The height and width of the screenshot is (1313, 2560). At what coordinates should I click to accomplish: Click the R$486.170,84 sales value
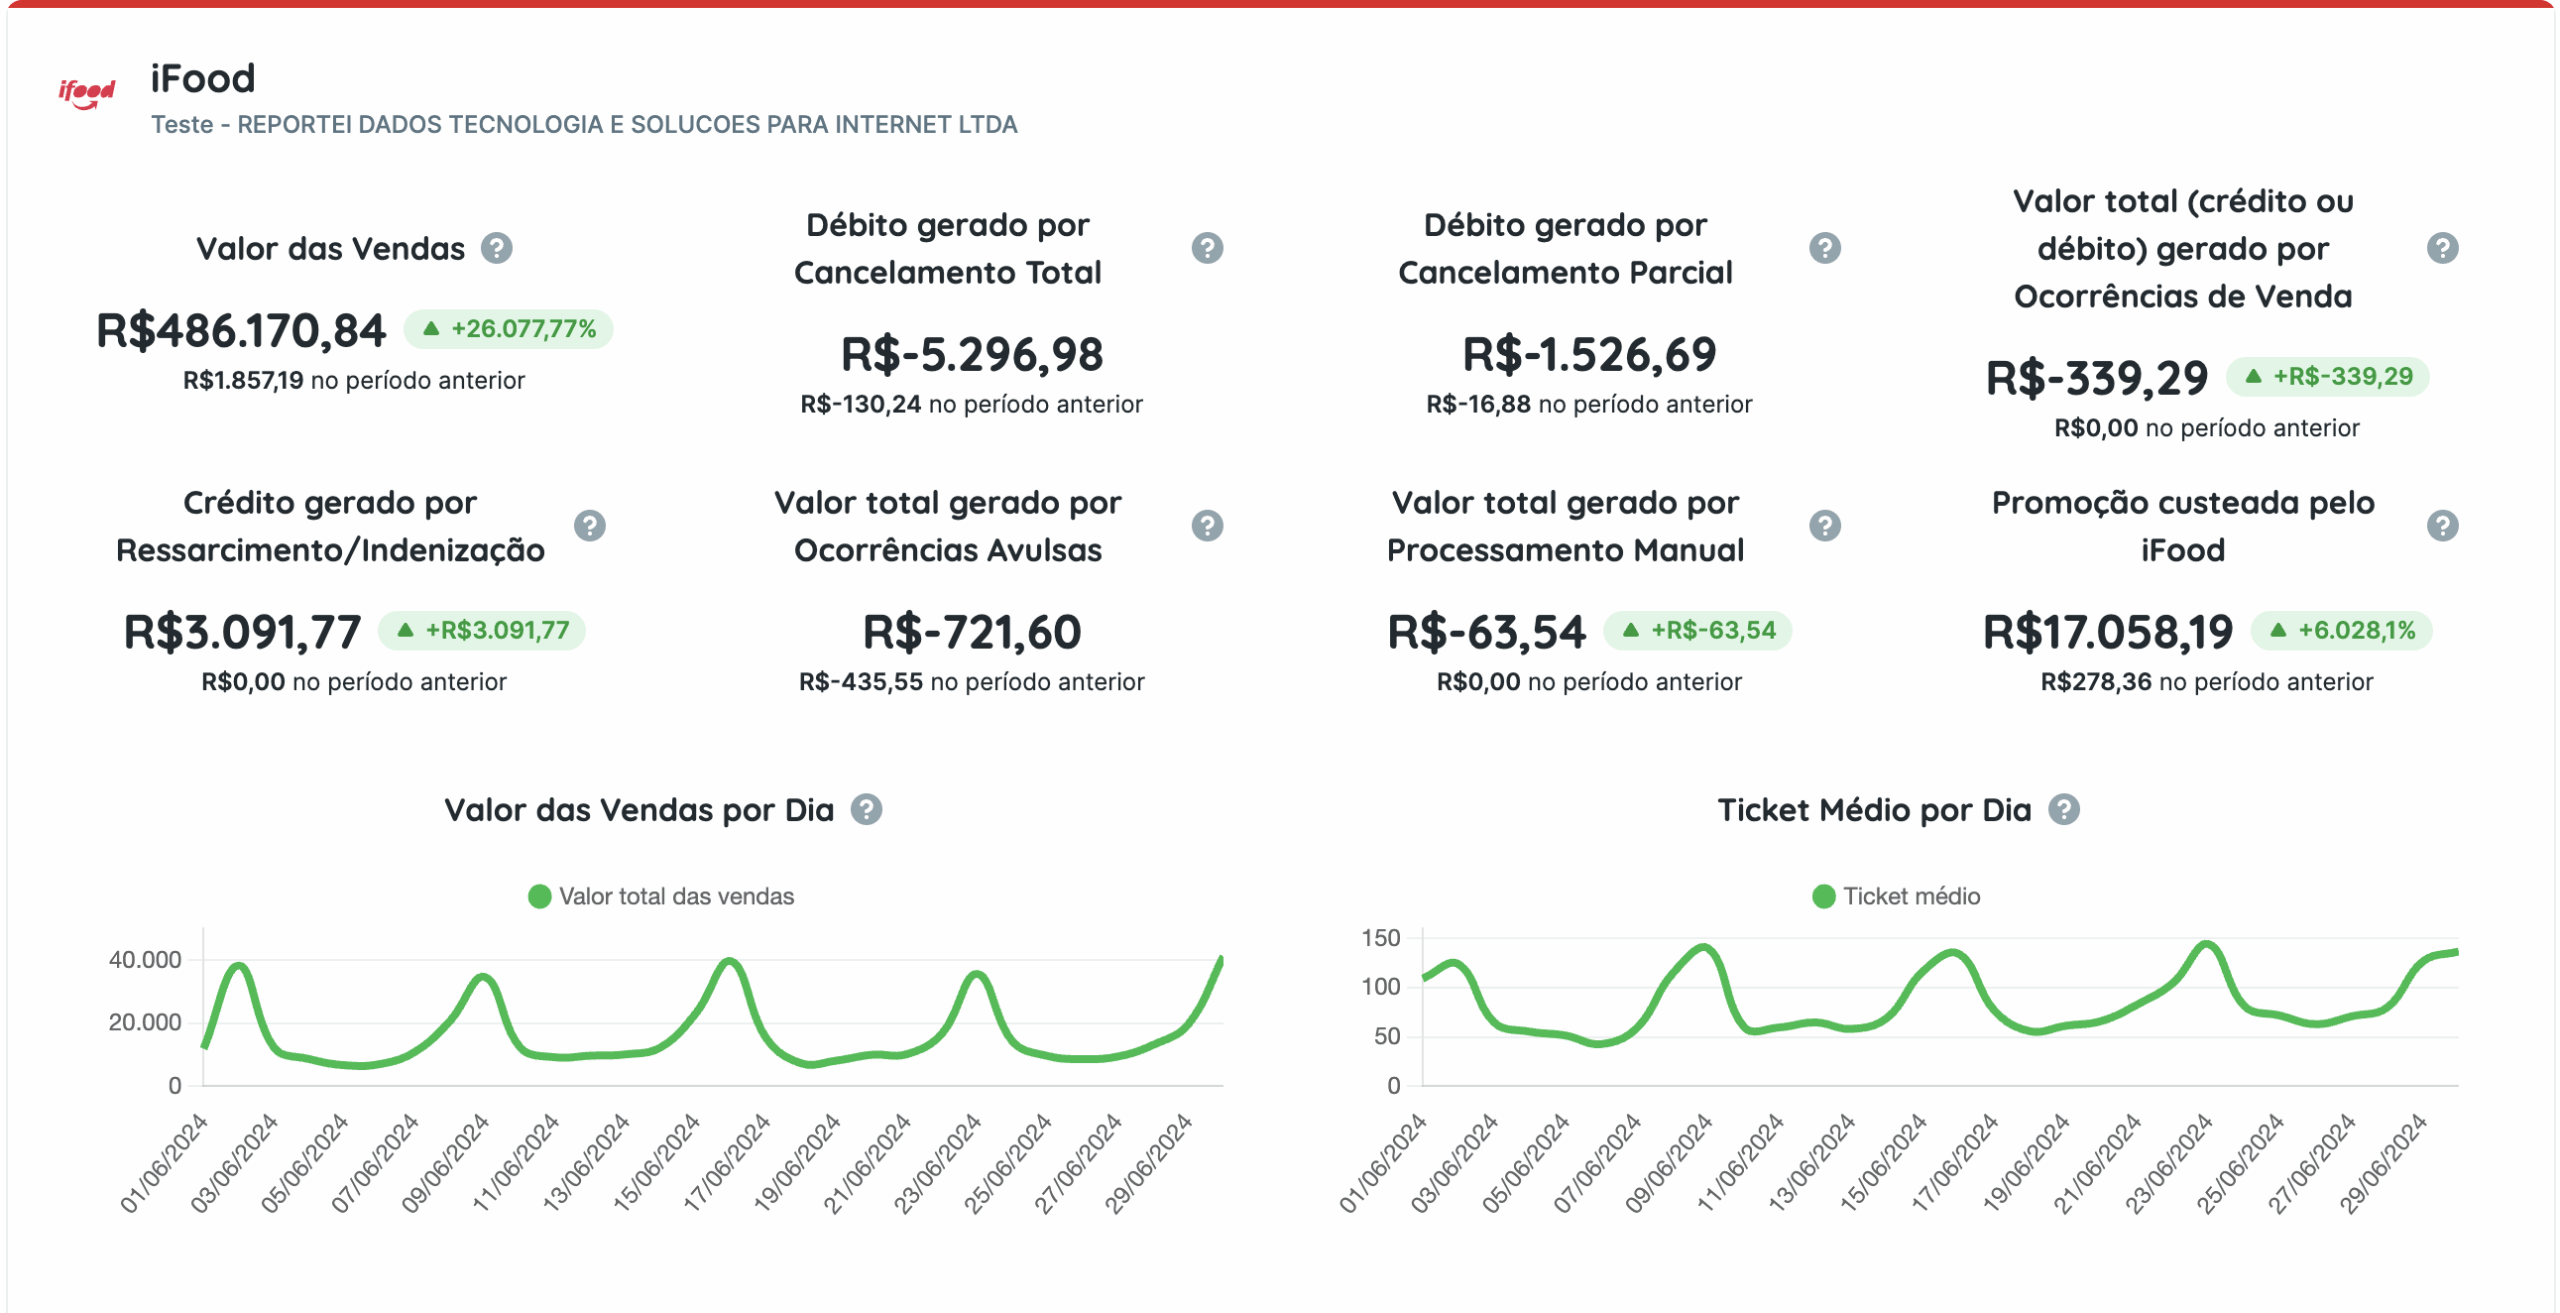click(x=241, y=331)
